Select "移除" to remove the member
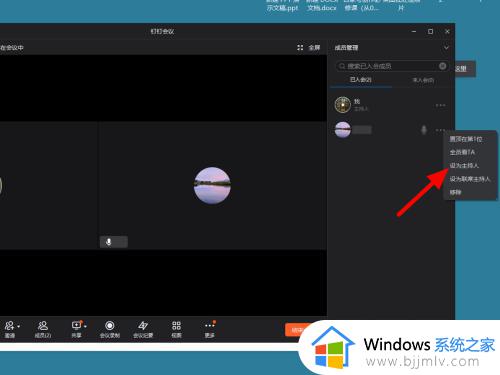This screenshot has width=500, height=375. pyautogui.click(x=455, y=192)
